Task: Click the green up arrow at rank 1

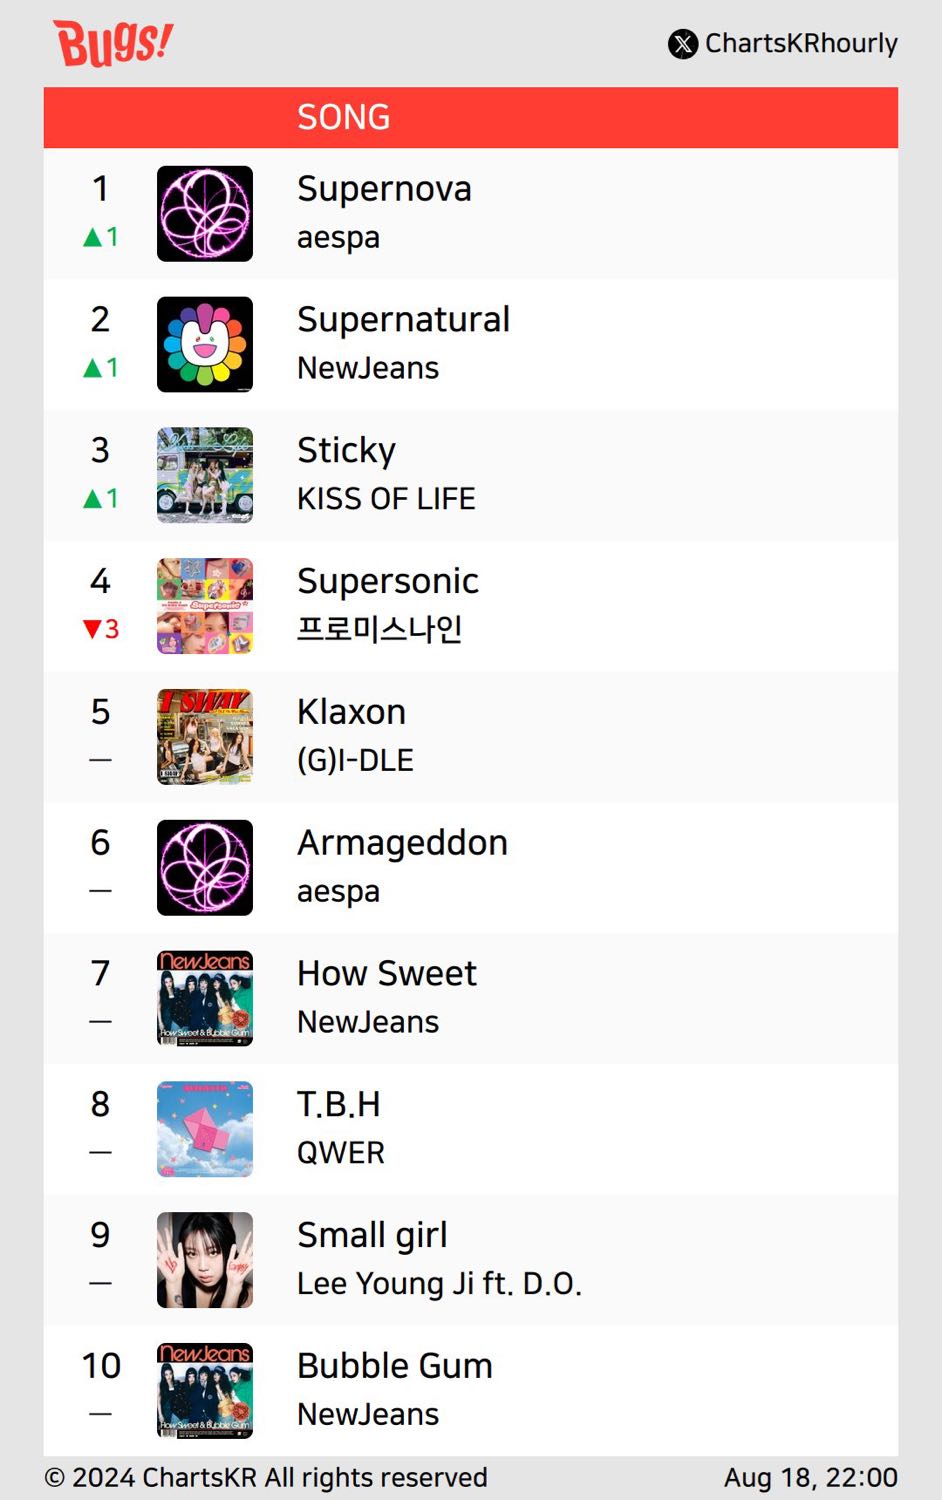Action: [92, 237]
